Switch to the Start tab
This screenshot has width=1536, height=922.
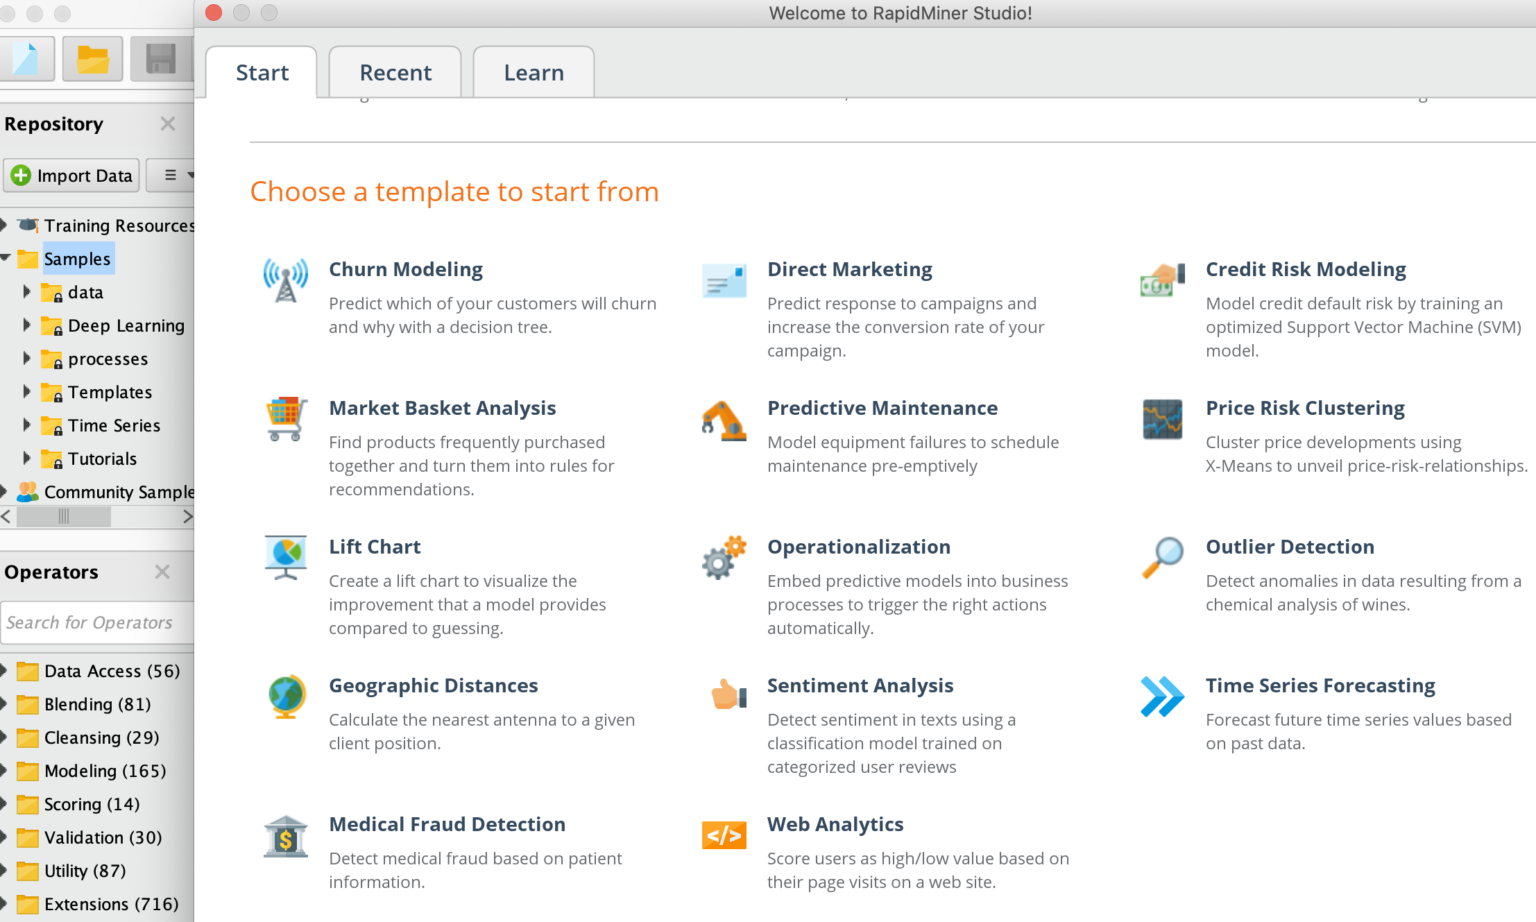[x=262, y=72]
